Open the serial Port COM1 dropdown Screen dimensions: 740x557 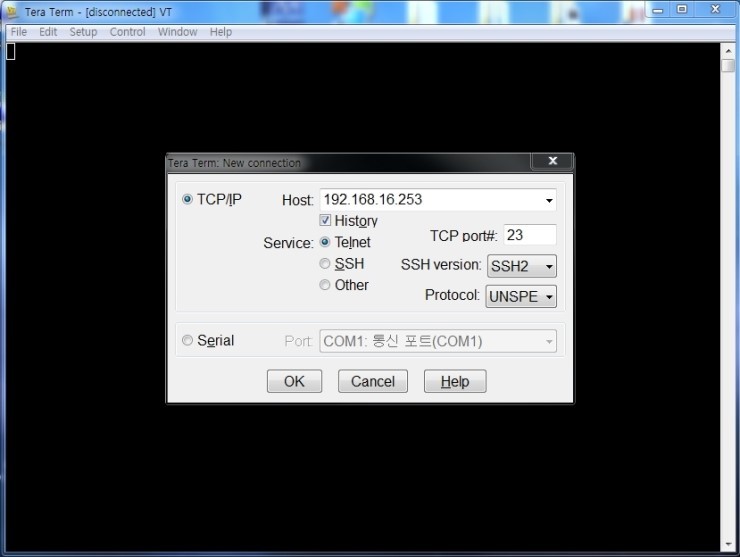(x=438, y=341)
